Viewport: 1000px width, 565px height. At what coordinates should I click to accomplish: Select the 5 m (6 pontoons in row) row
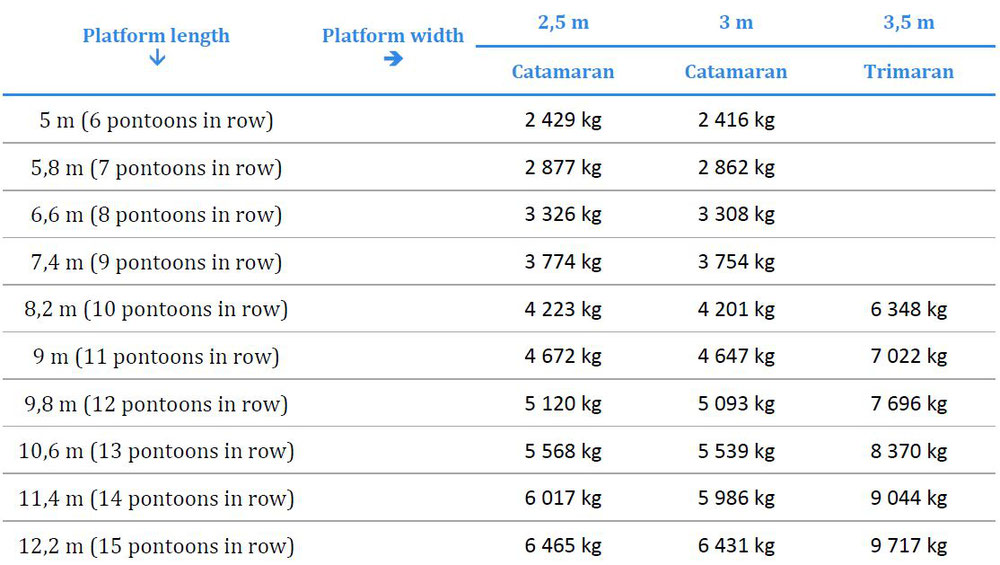point(156,121)
